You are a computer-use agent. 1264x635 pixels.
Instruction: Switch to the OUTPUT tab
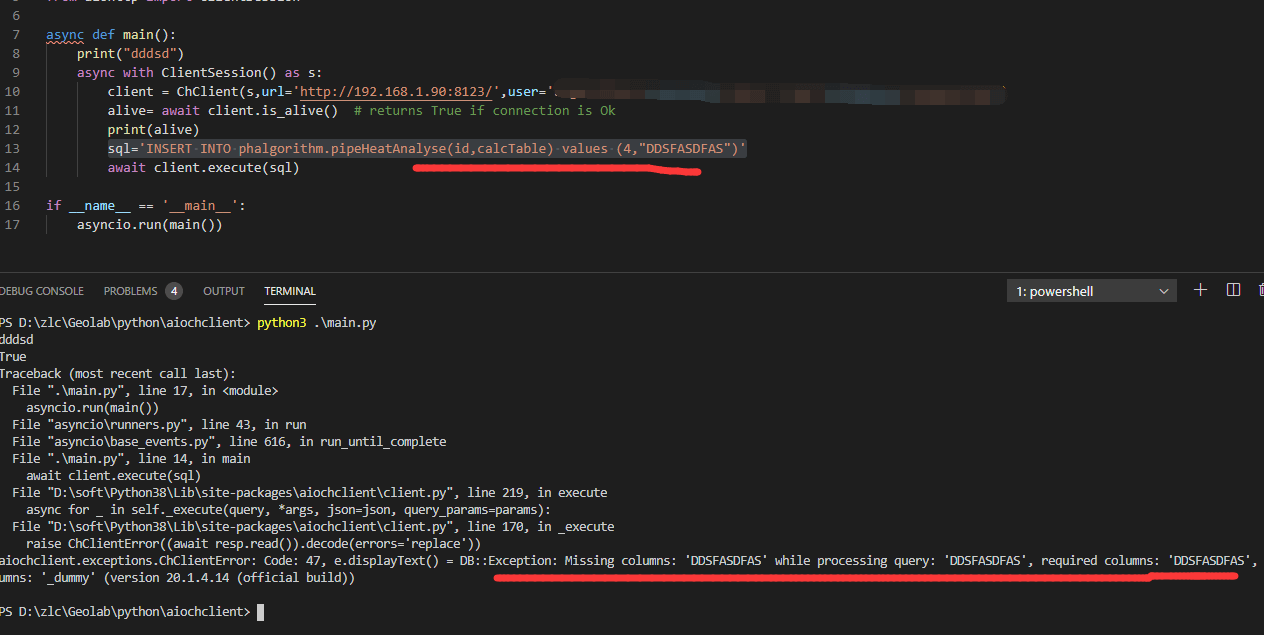pos(223,291)
